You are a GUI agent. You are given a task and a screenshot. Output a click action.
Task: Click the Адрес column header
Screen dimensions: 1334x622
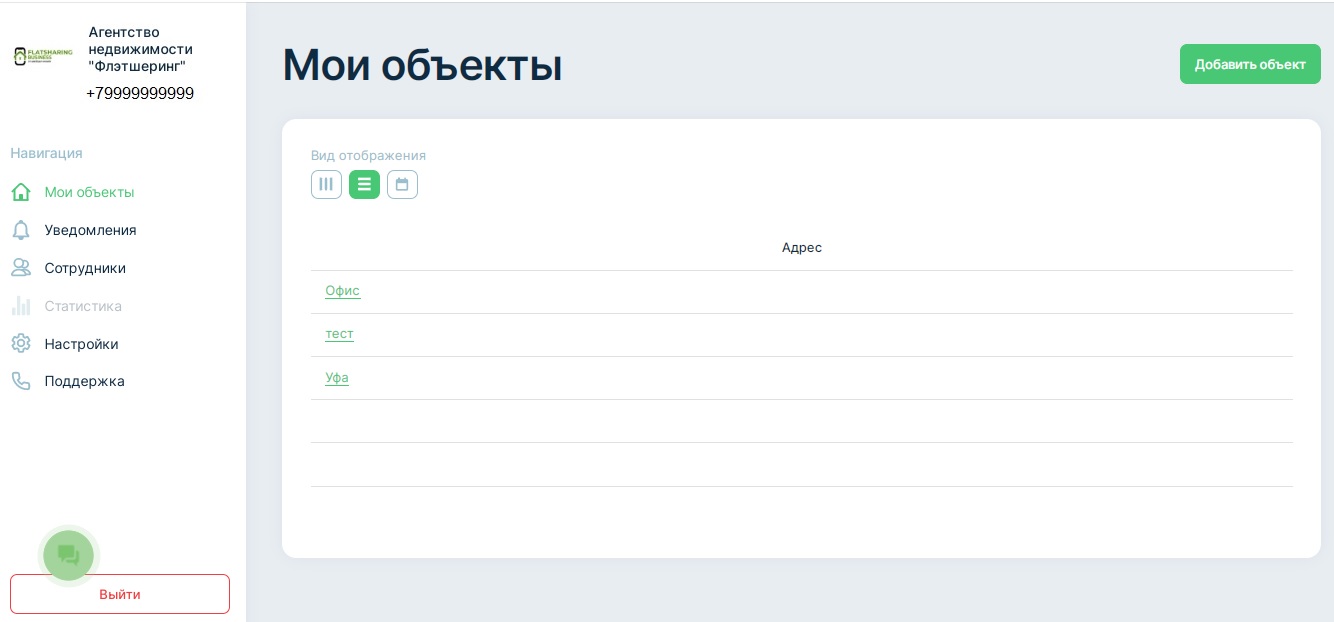801,247
